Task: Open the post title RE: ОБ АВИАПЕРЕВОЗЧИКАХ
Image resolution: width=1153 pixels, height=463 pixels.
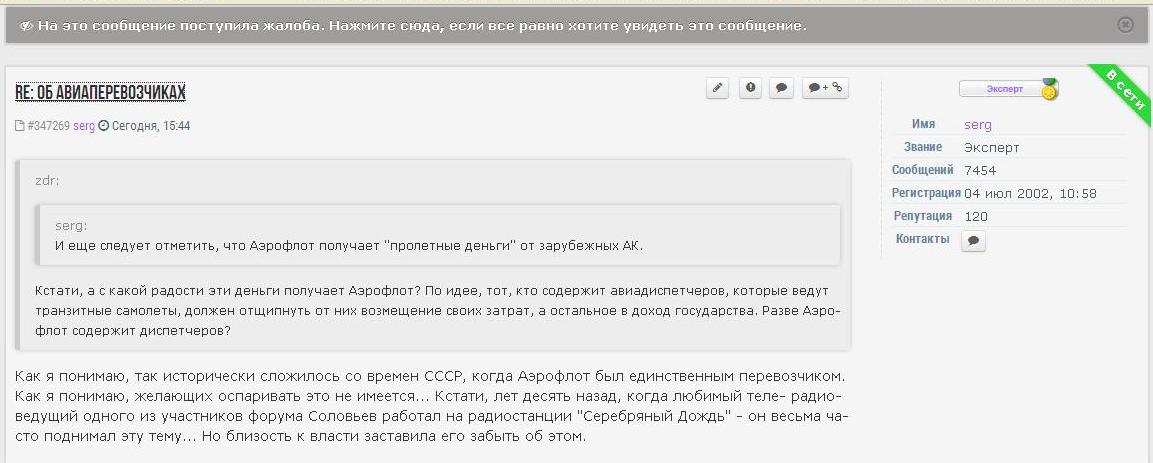Action: [x=100, y=93]
